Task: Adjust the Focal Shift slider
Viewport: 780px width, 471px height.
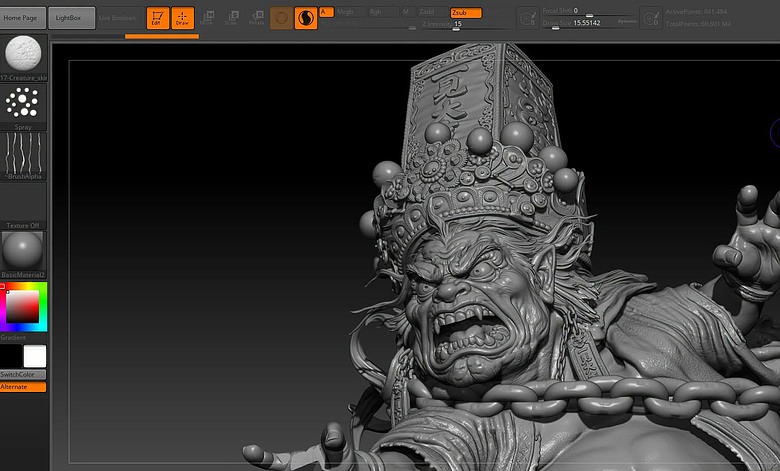Action: (589, 11)
